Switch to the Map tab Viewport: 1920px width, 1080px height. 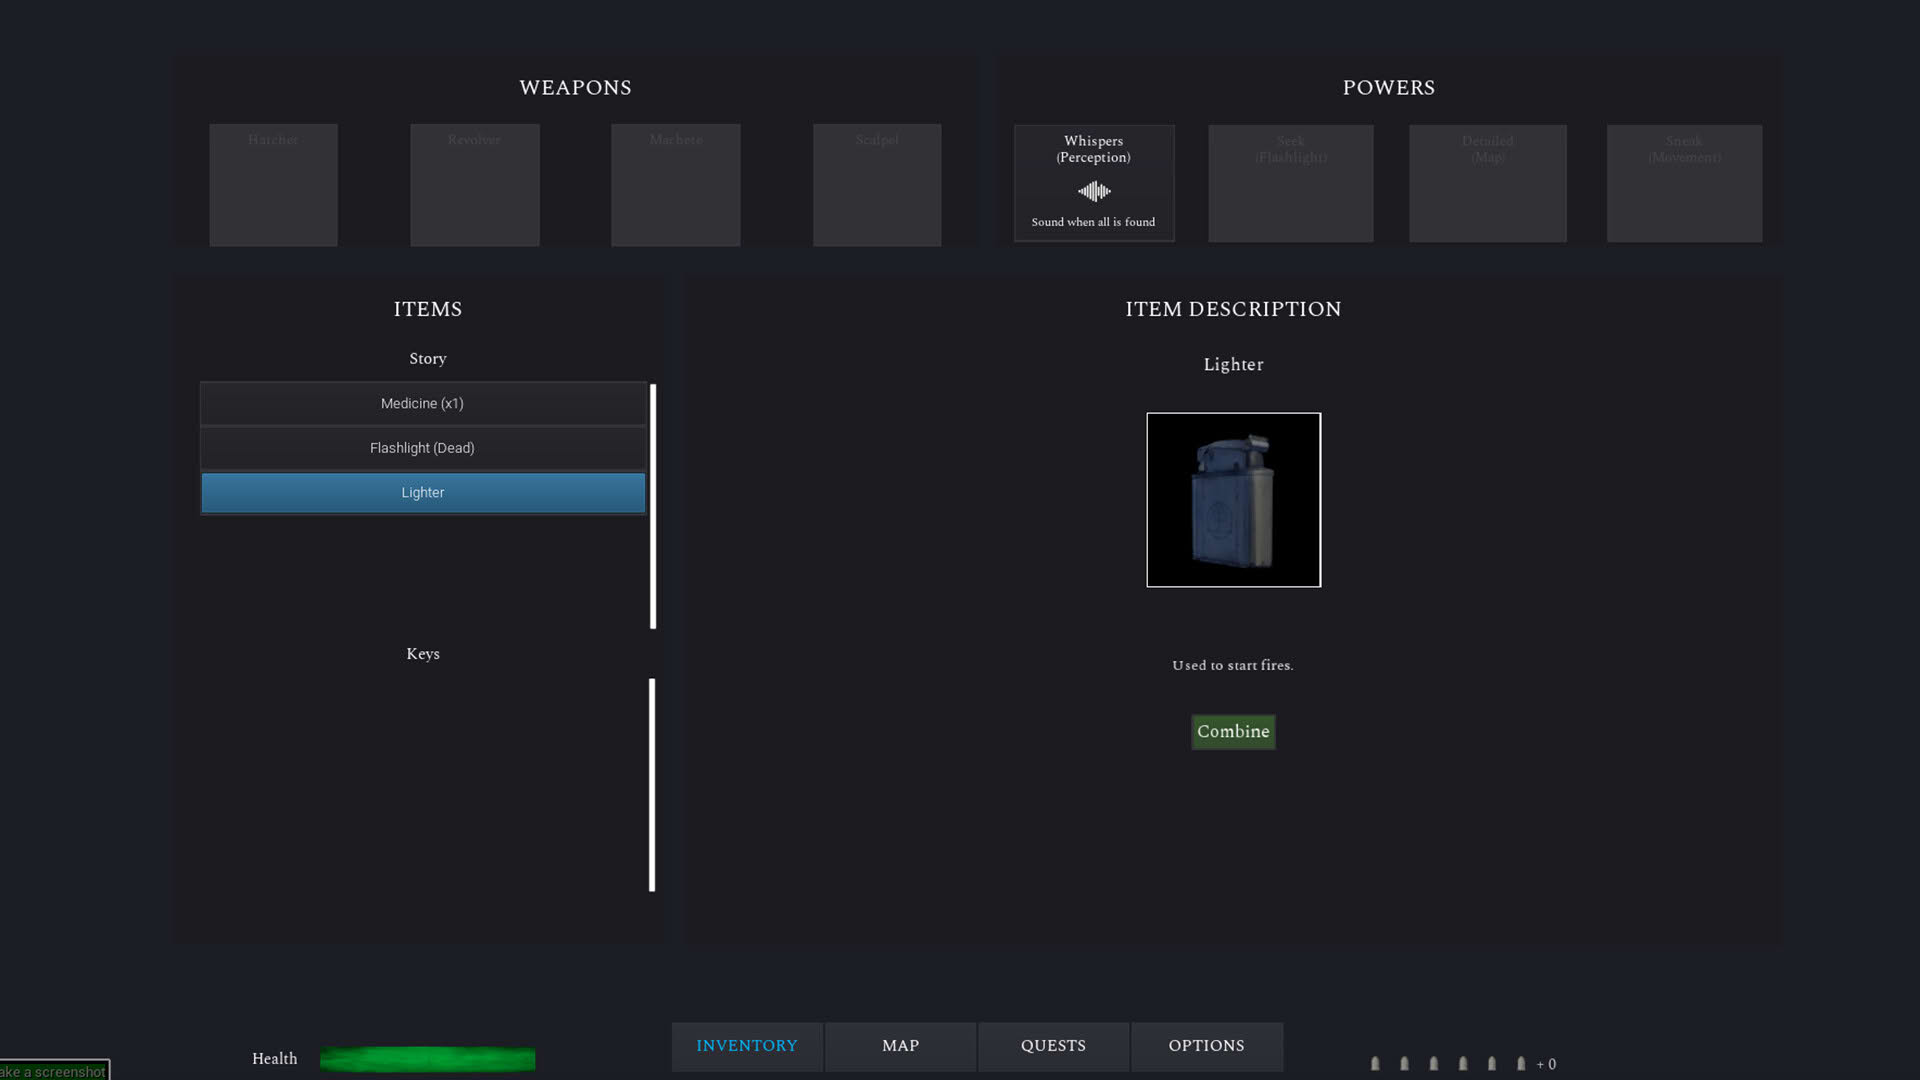pos(900,1046)
